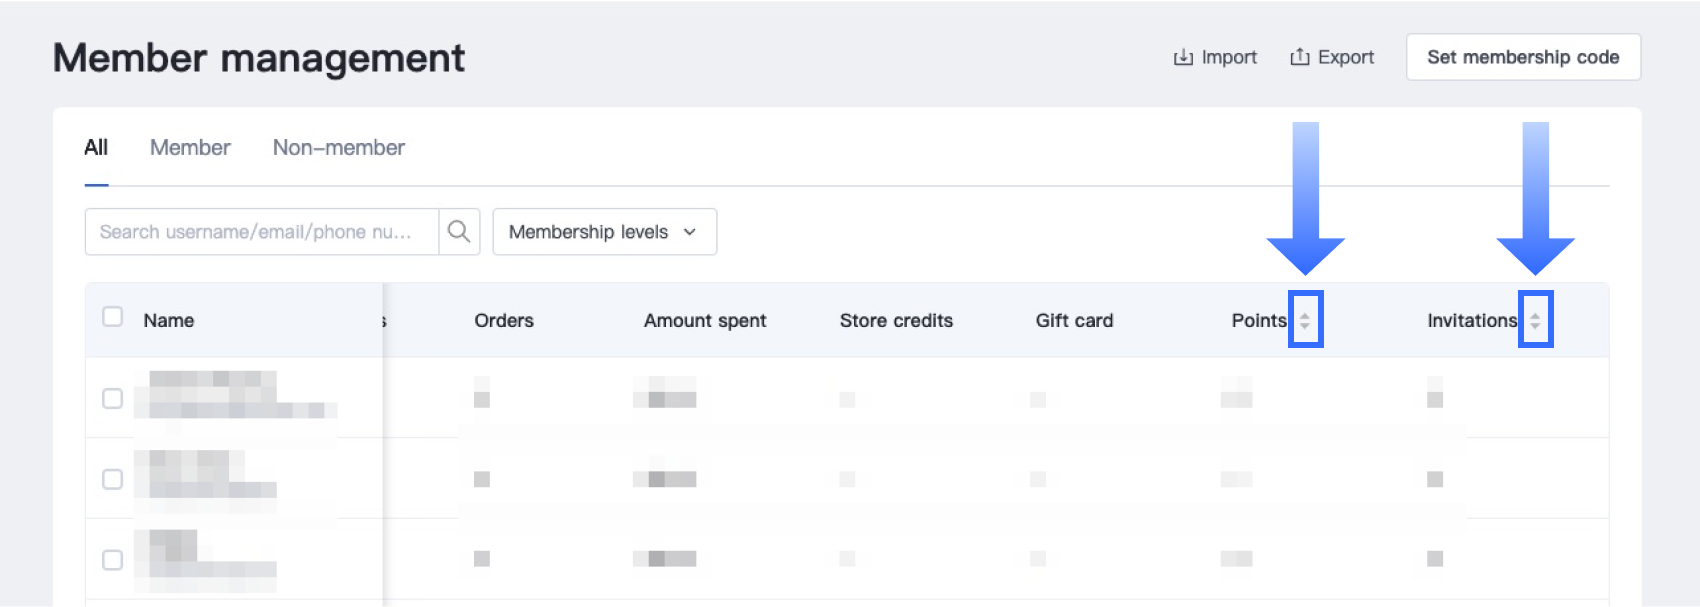Click the Export text link
The height and width of the screenshot is (607, 1700).
[1346, 57]
